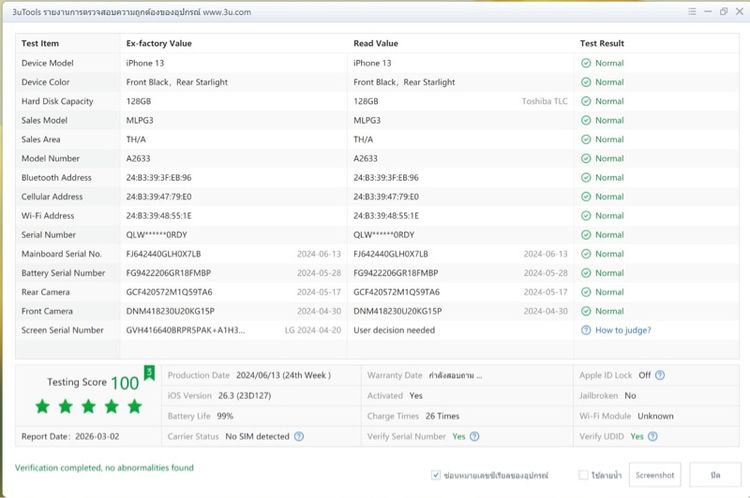
Task: Click the close button next to Screenshot
Action: tap(714, 475)
